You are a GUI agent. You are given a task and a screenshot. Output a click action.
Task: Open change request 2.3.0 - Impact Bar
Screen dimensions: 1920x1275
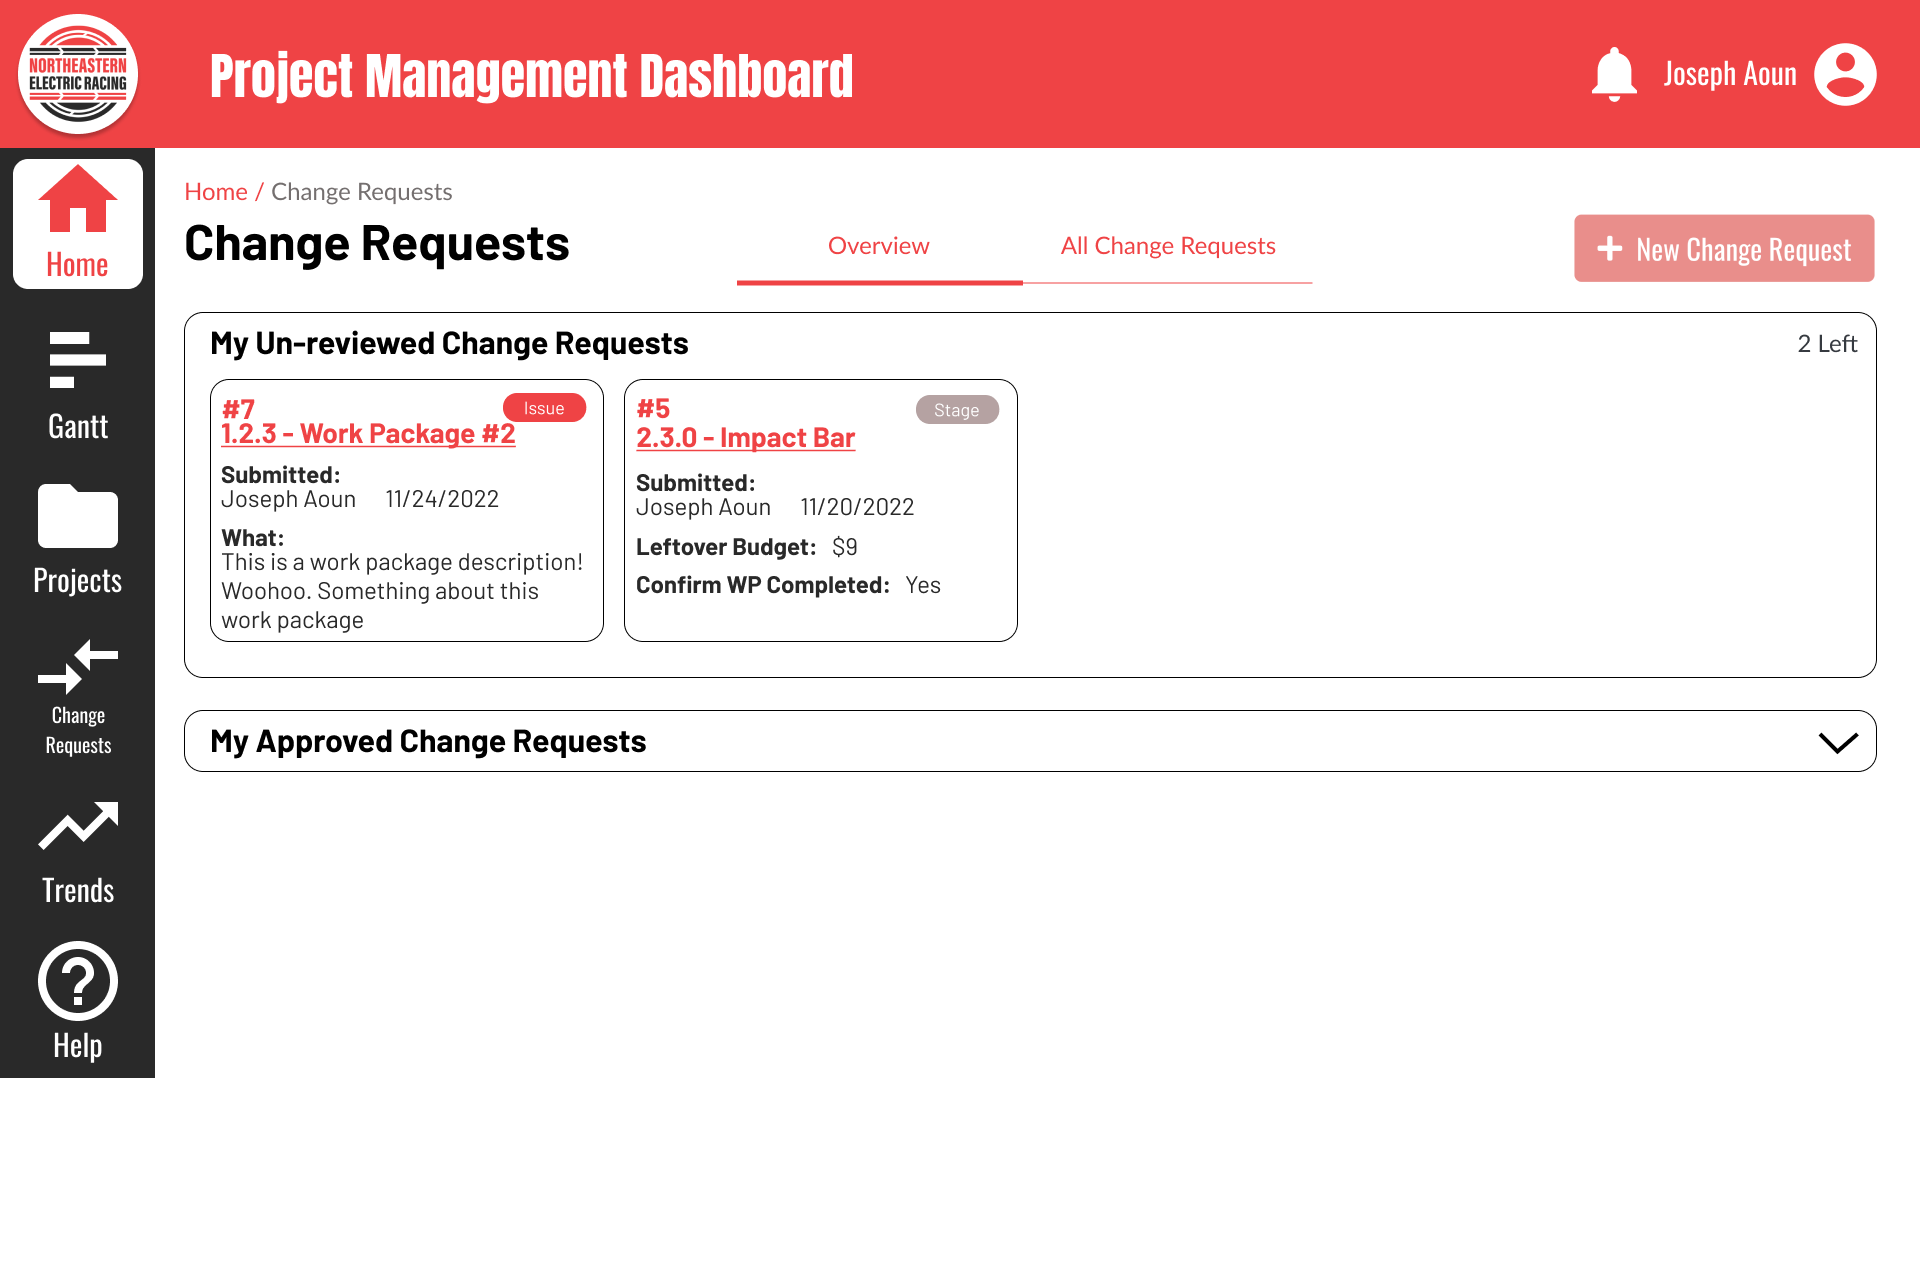(x=745, y=437)
